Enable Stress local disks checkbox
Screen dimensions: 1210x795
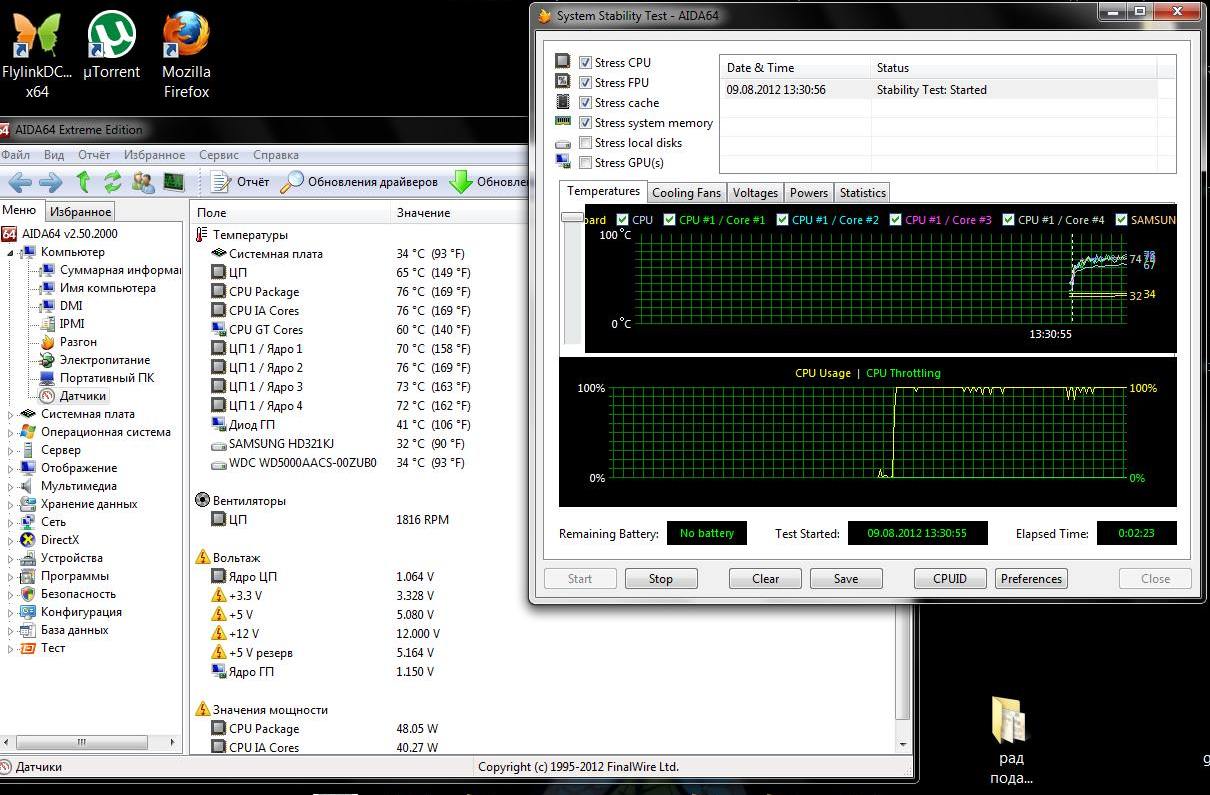[585, 143]
